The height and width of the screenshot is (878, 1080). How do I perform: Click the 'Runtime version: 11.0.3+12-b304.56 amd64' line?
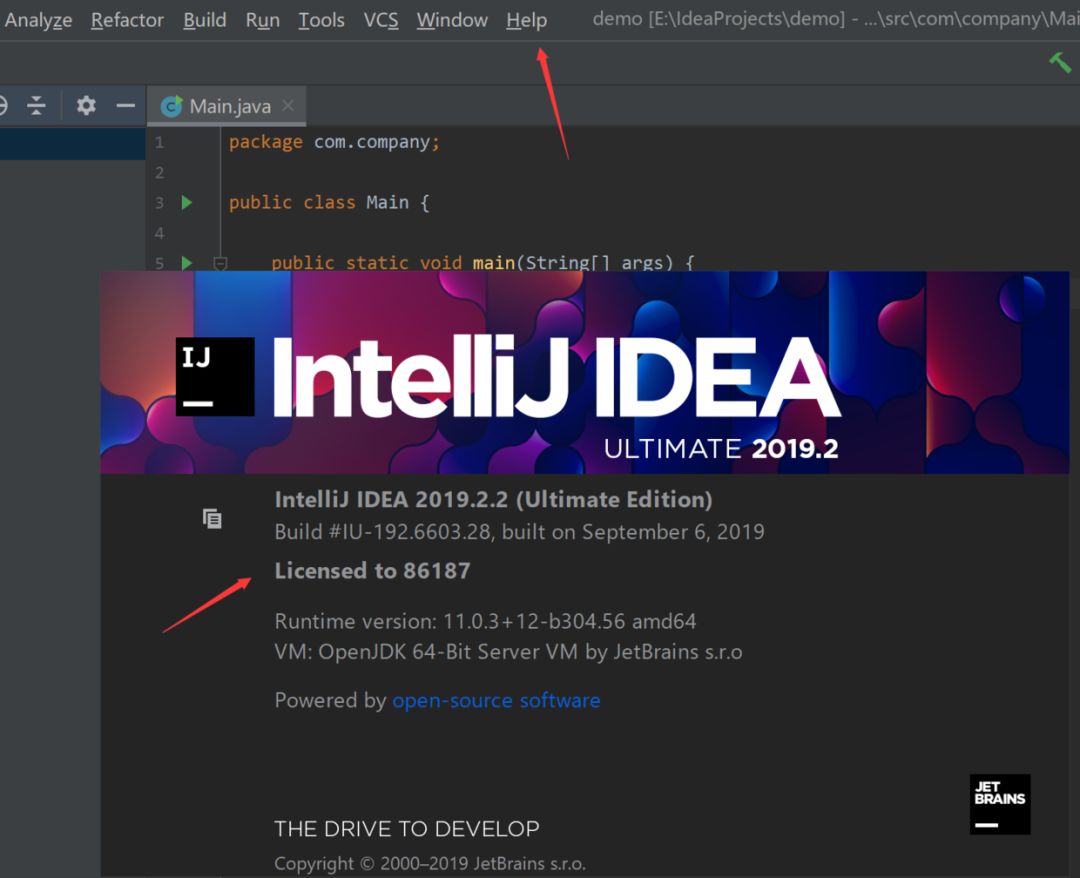485,621
